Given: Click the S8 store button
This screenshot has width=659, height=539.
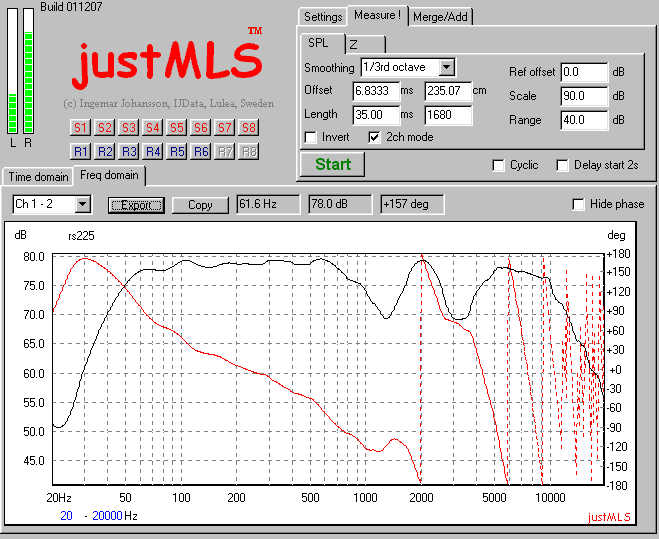Looking at the screenshot, I should [248, 128].
